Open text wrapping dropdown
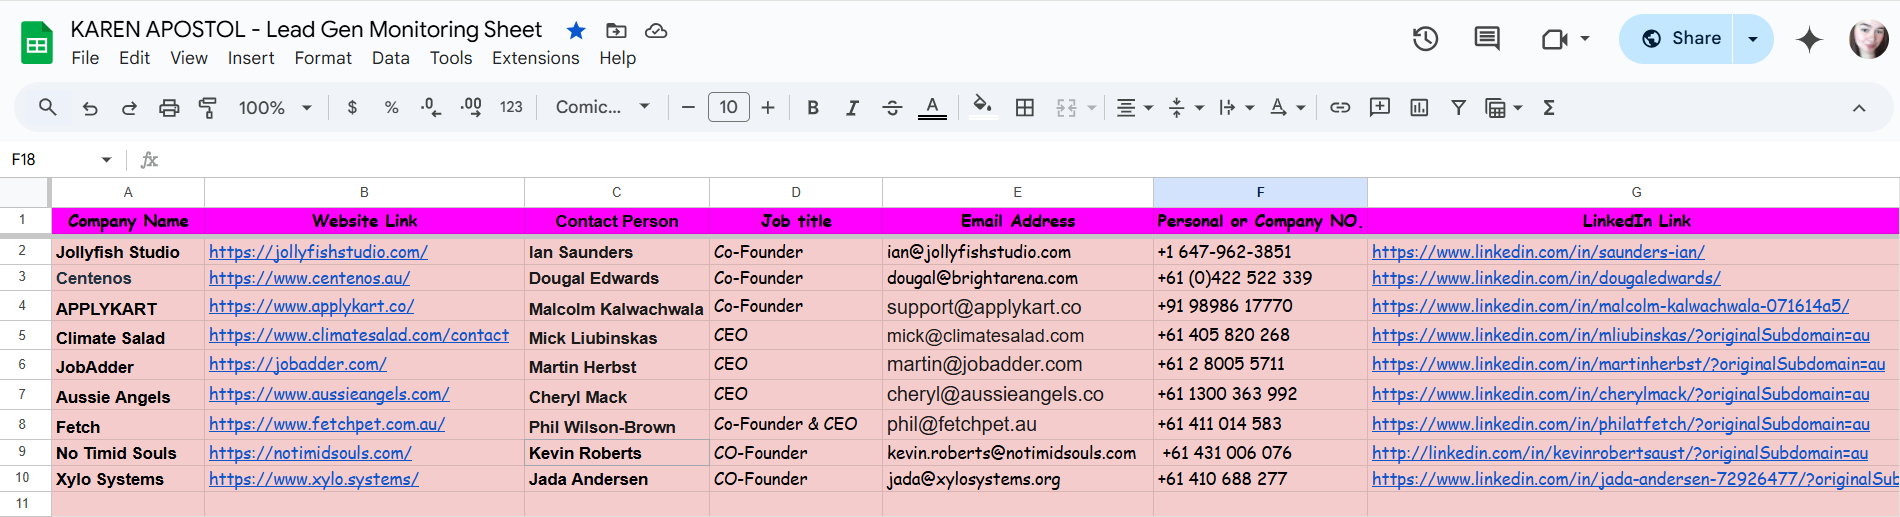The image size is (1900, 517). coord(1236,108)
